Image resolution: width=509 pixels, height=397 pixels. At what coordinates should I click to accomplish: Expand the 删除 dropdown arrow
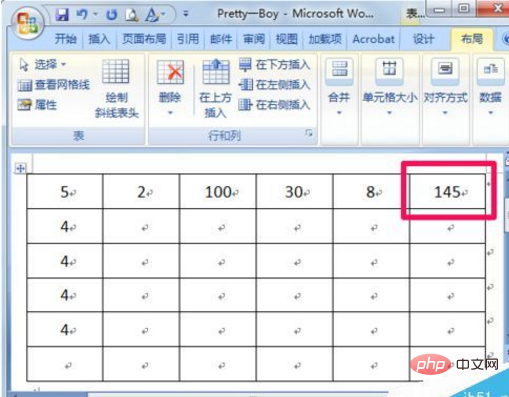click(x=170, y=113)
